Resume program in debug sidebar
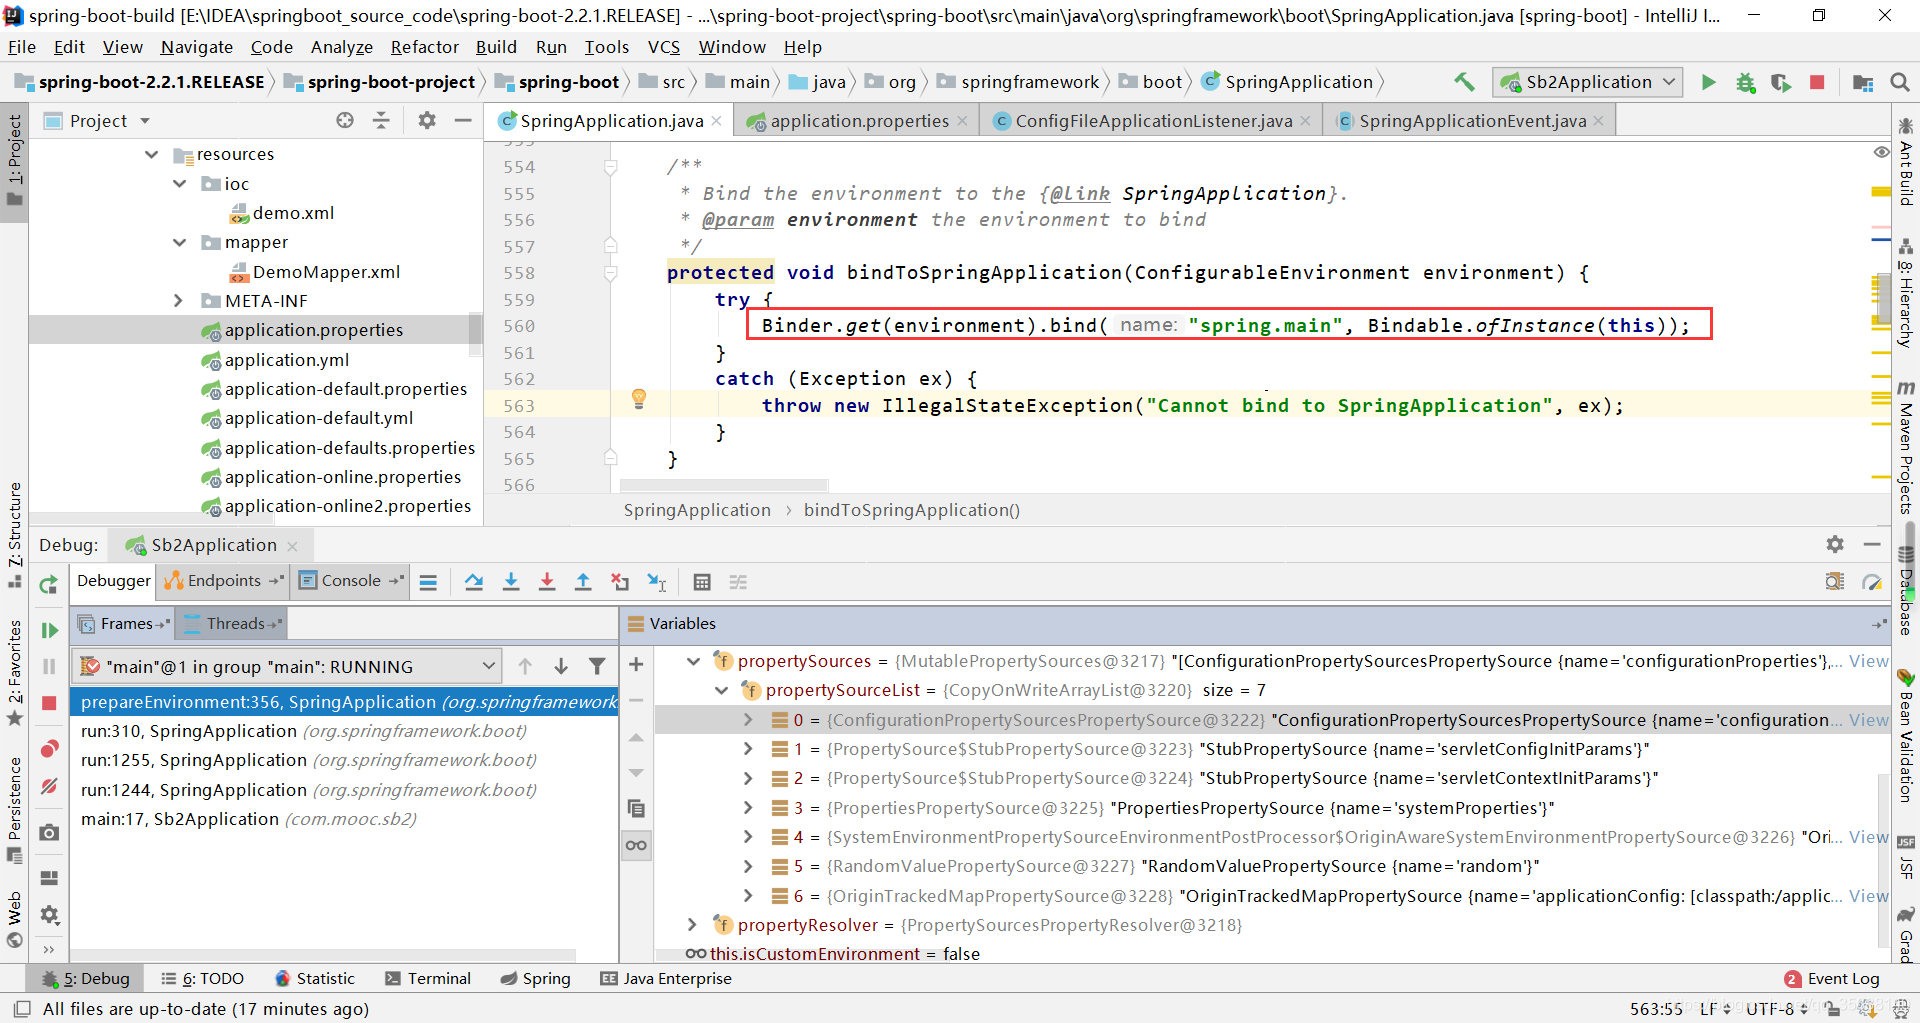1920x1023 pixels. [x=48, y=630]
